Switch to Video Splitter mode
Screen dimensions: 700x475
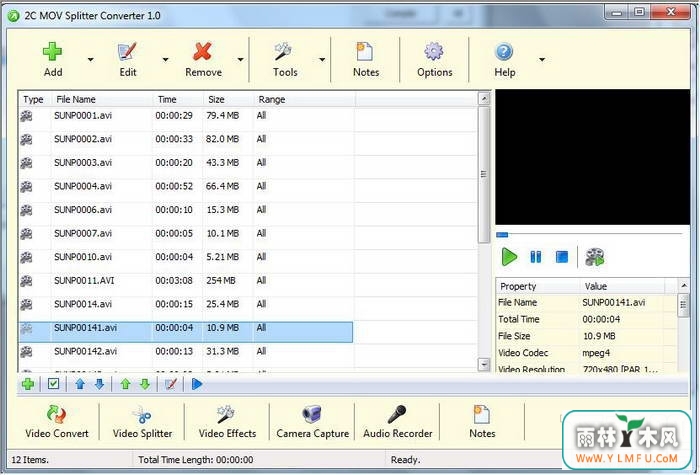(142, 422)
